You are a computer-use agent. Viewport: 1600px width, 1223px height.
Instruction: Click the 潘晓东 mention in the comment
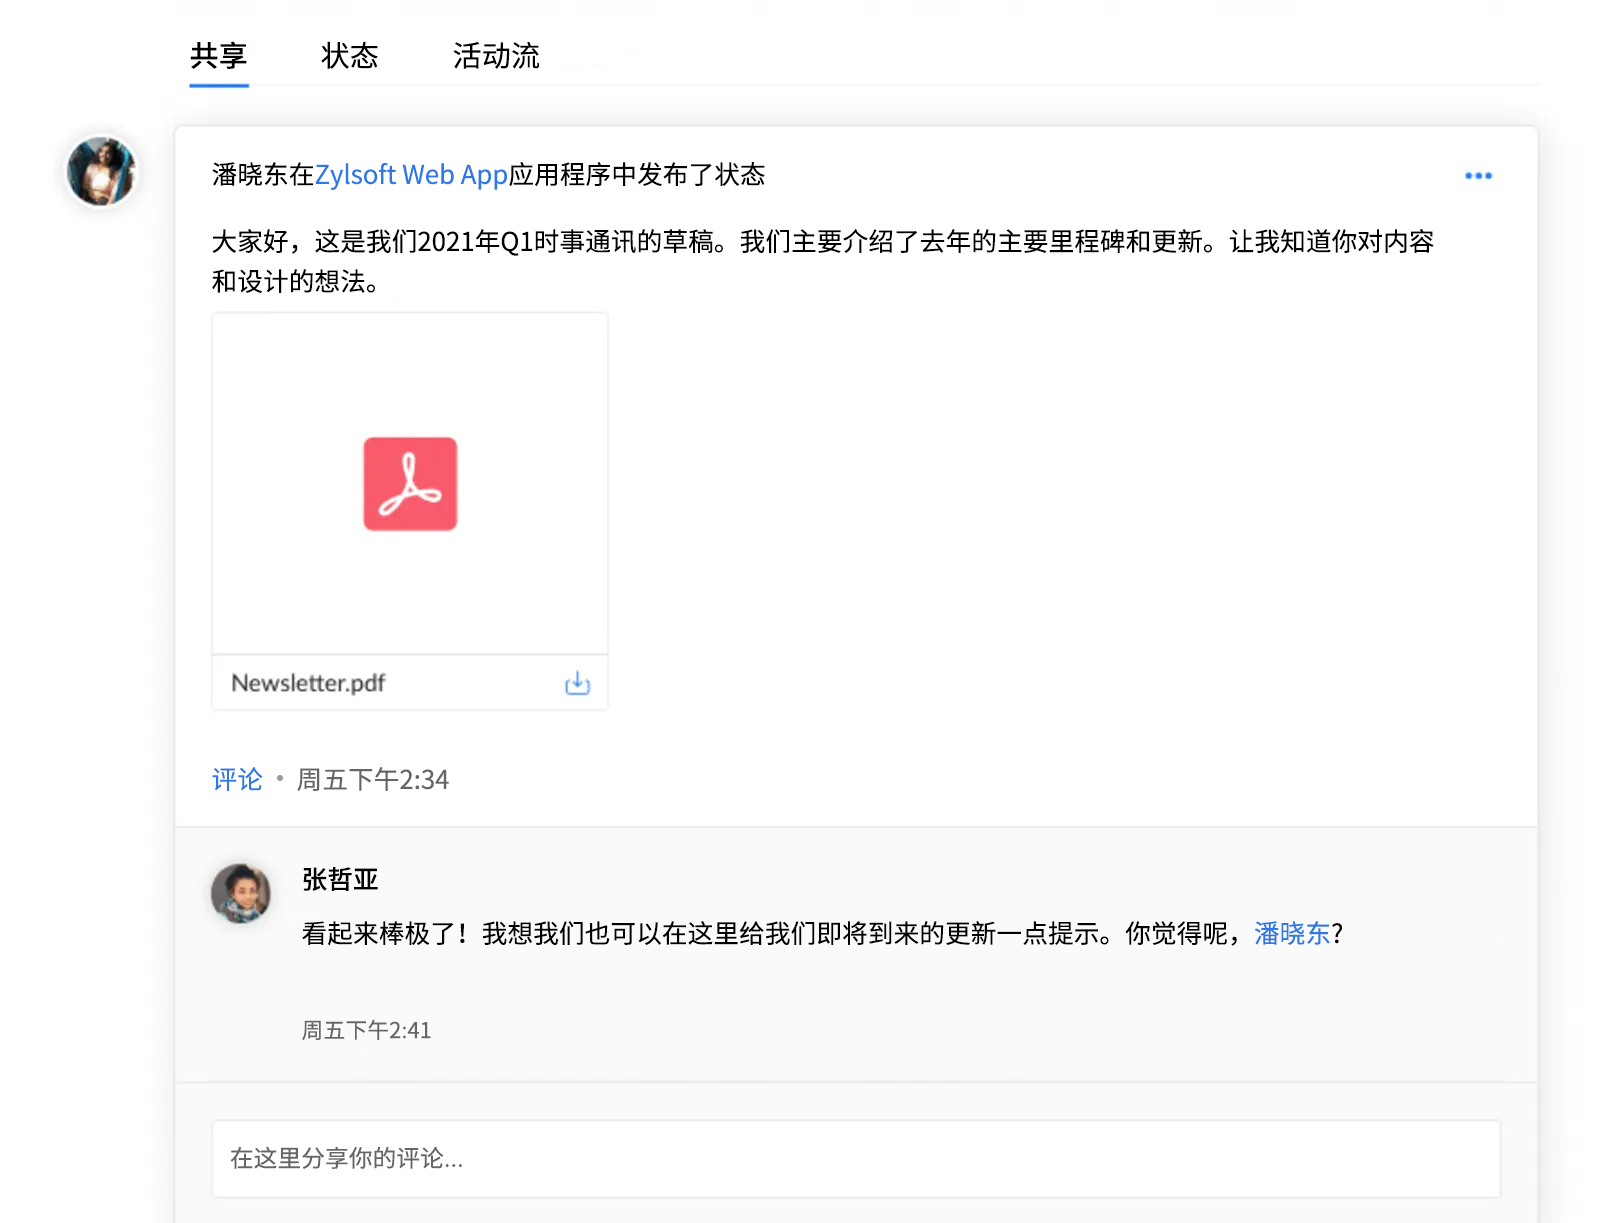pos(1292,934)
